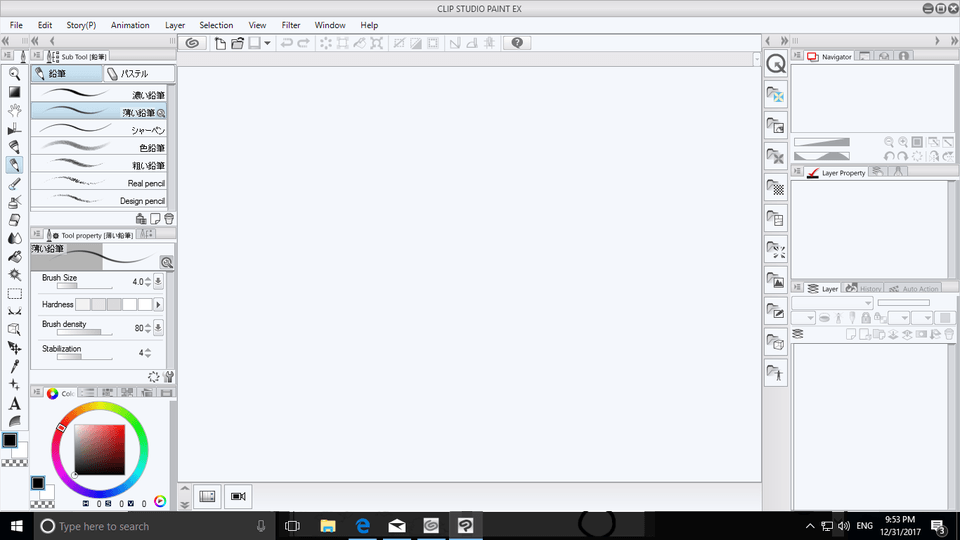Open the Sub Tool panel menu
Viewport: 960px width, 540px height.
(37, 56)
